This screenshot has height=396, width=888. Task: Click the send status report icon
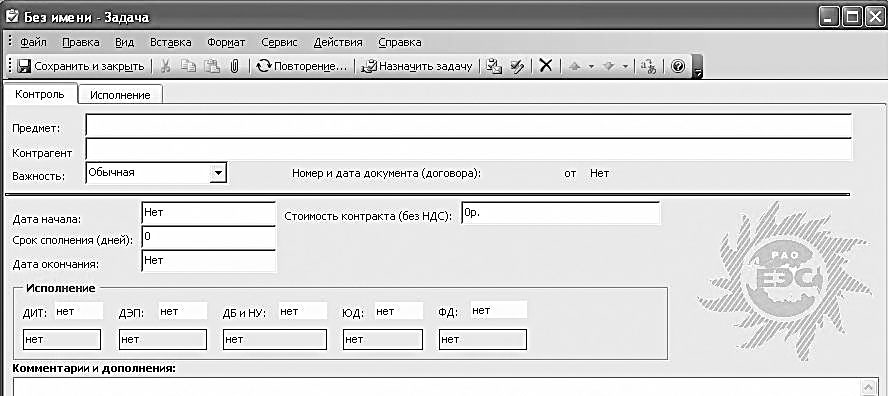coord(494,66)
